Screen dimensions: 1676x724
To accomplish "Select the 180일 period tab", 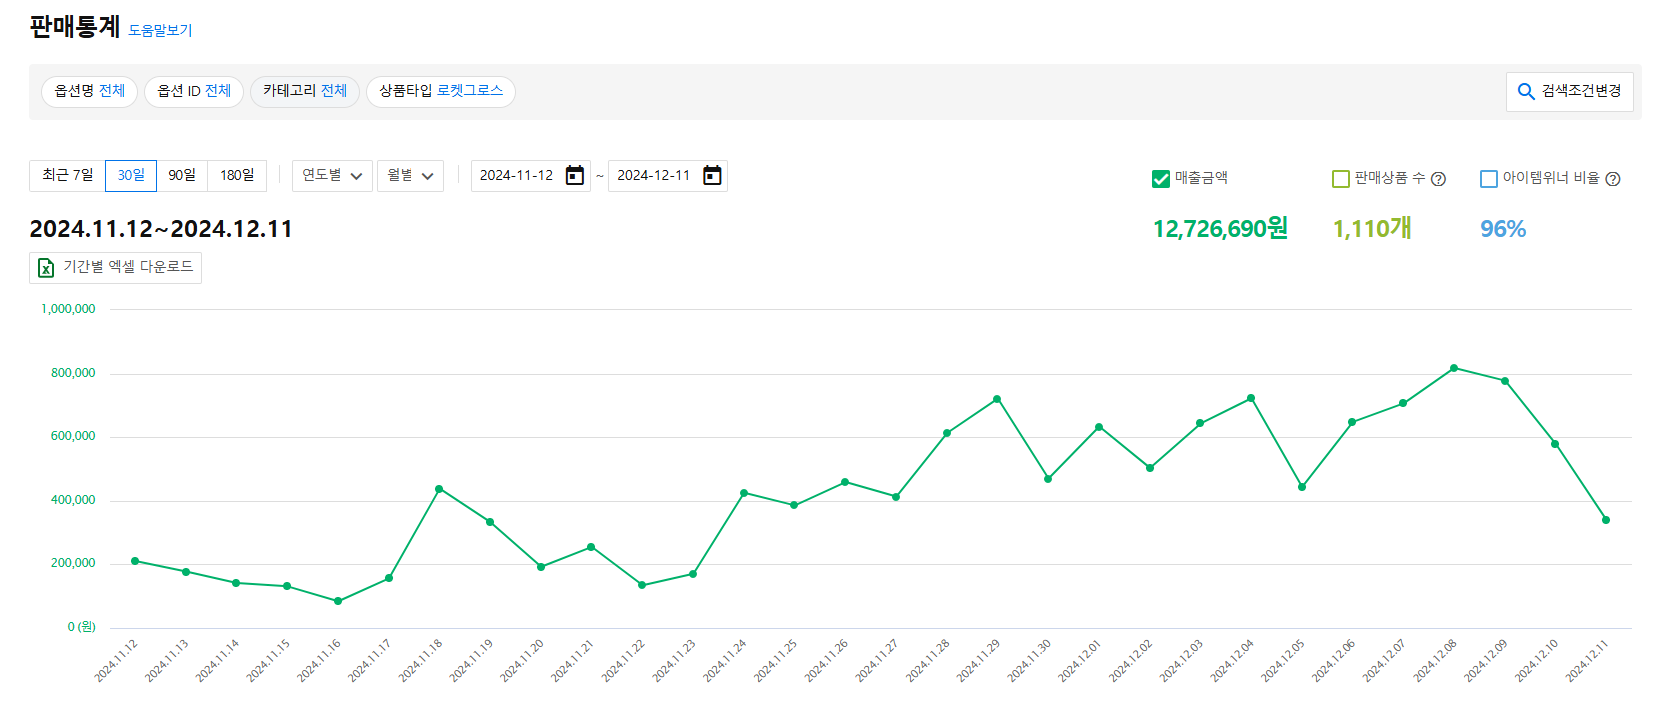I will 237,176.
